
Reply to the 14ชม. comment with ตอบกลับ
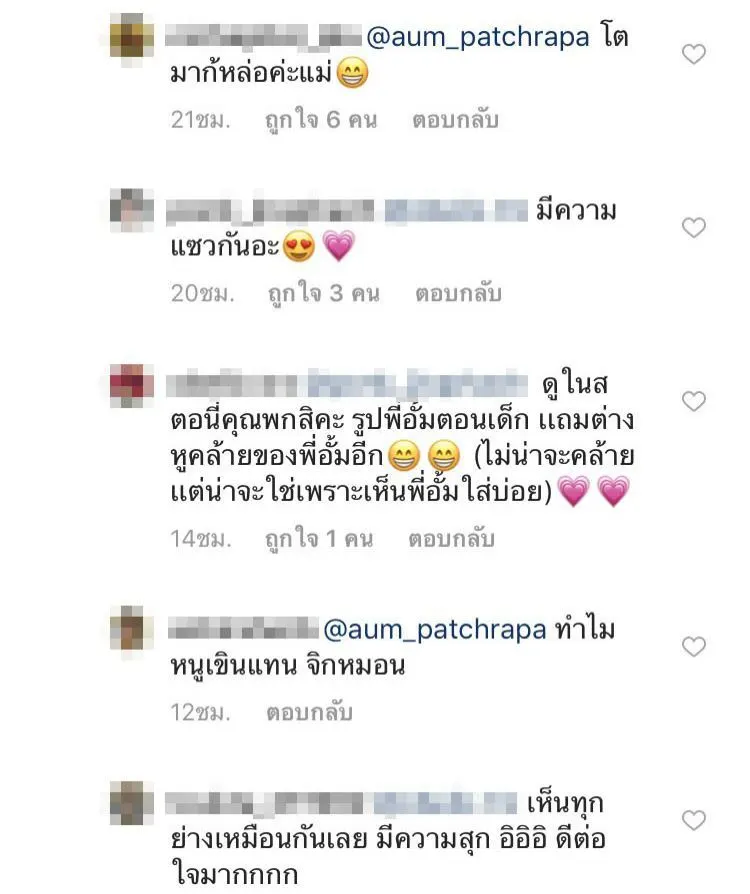click(x=451, y=539)
